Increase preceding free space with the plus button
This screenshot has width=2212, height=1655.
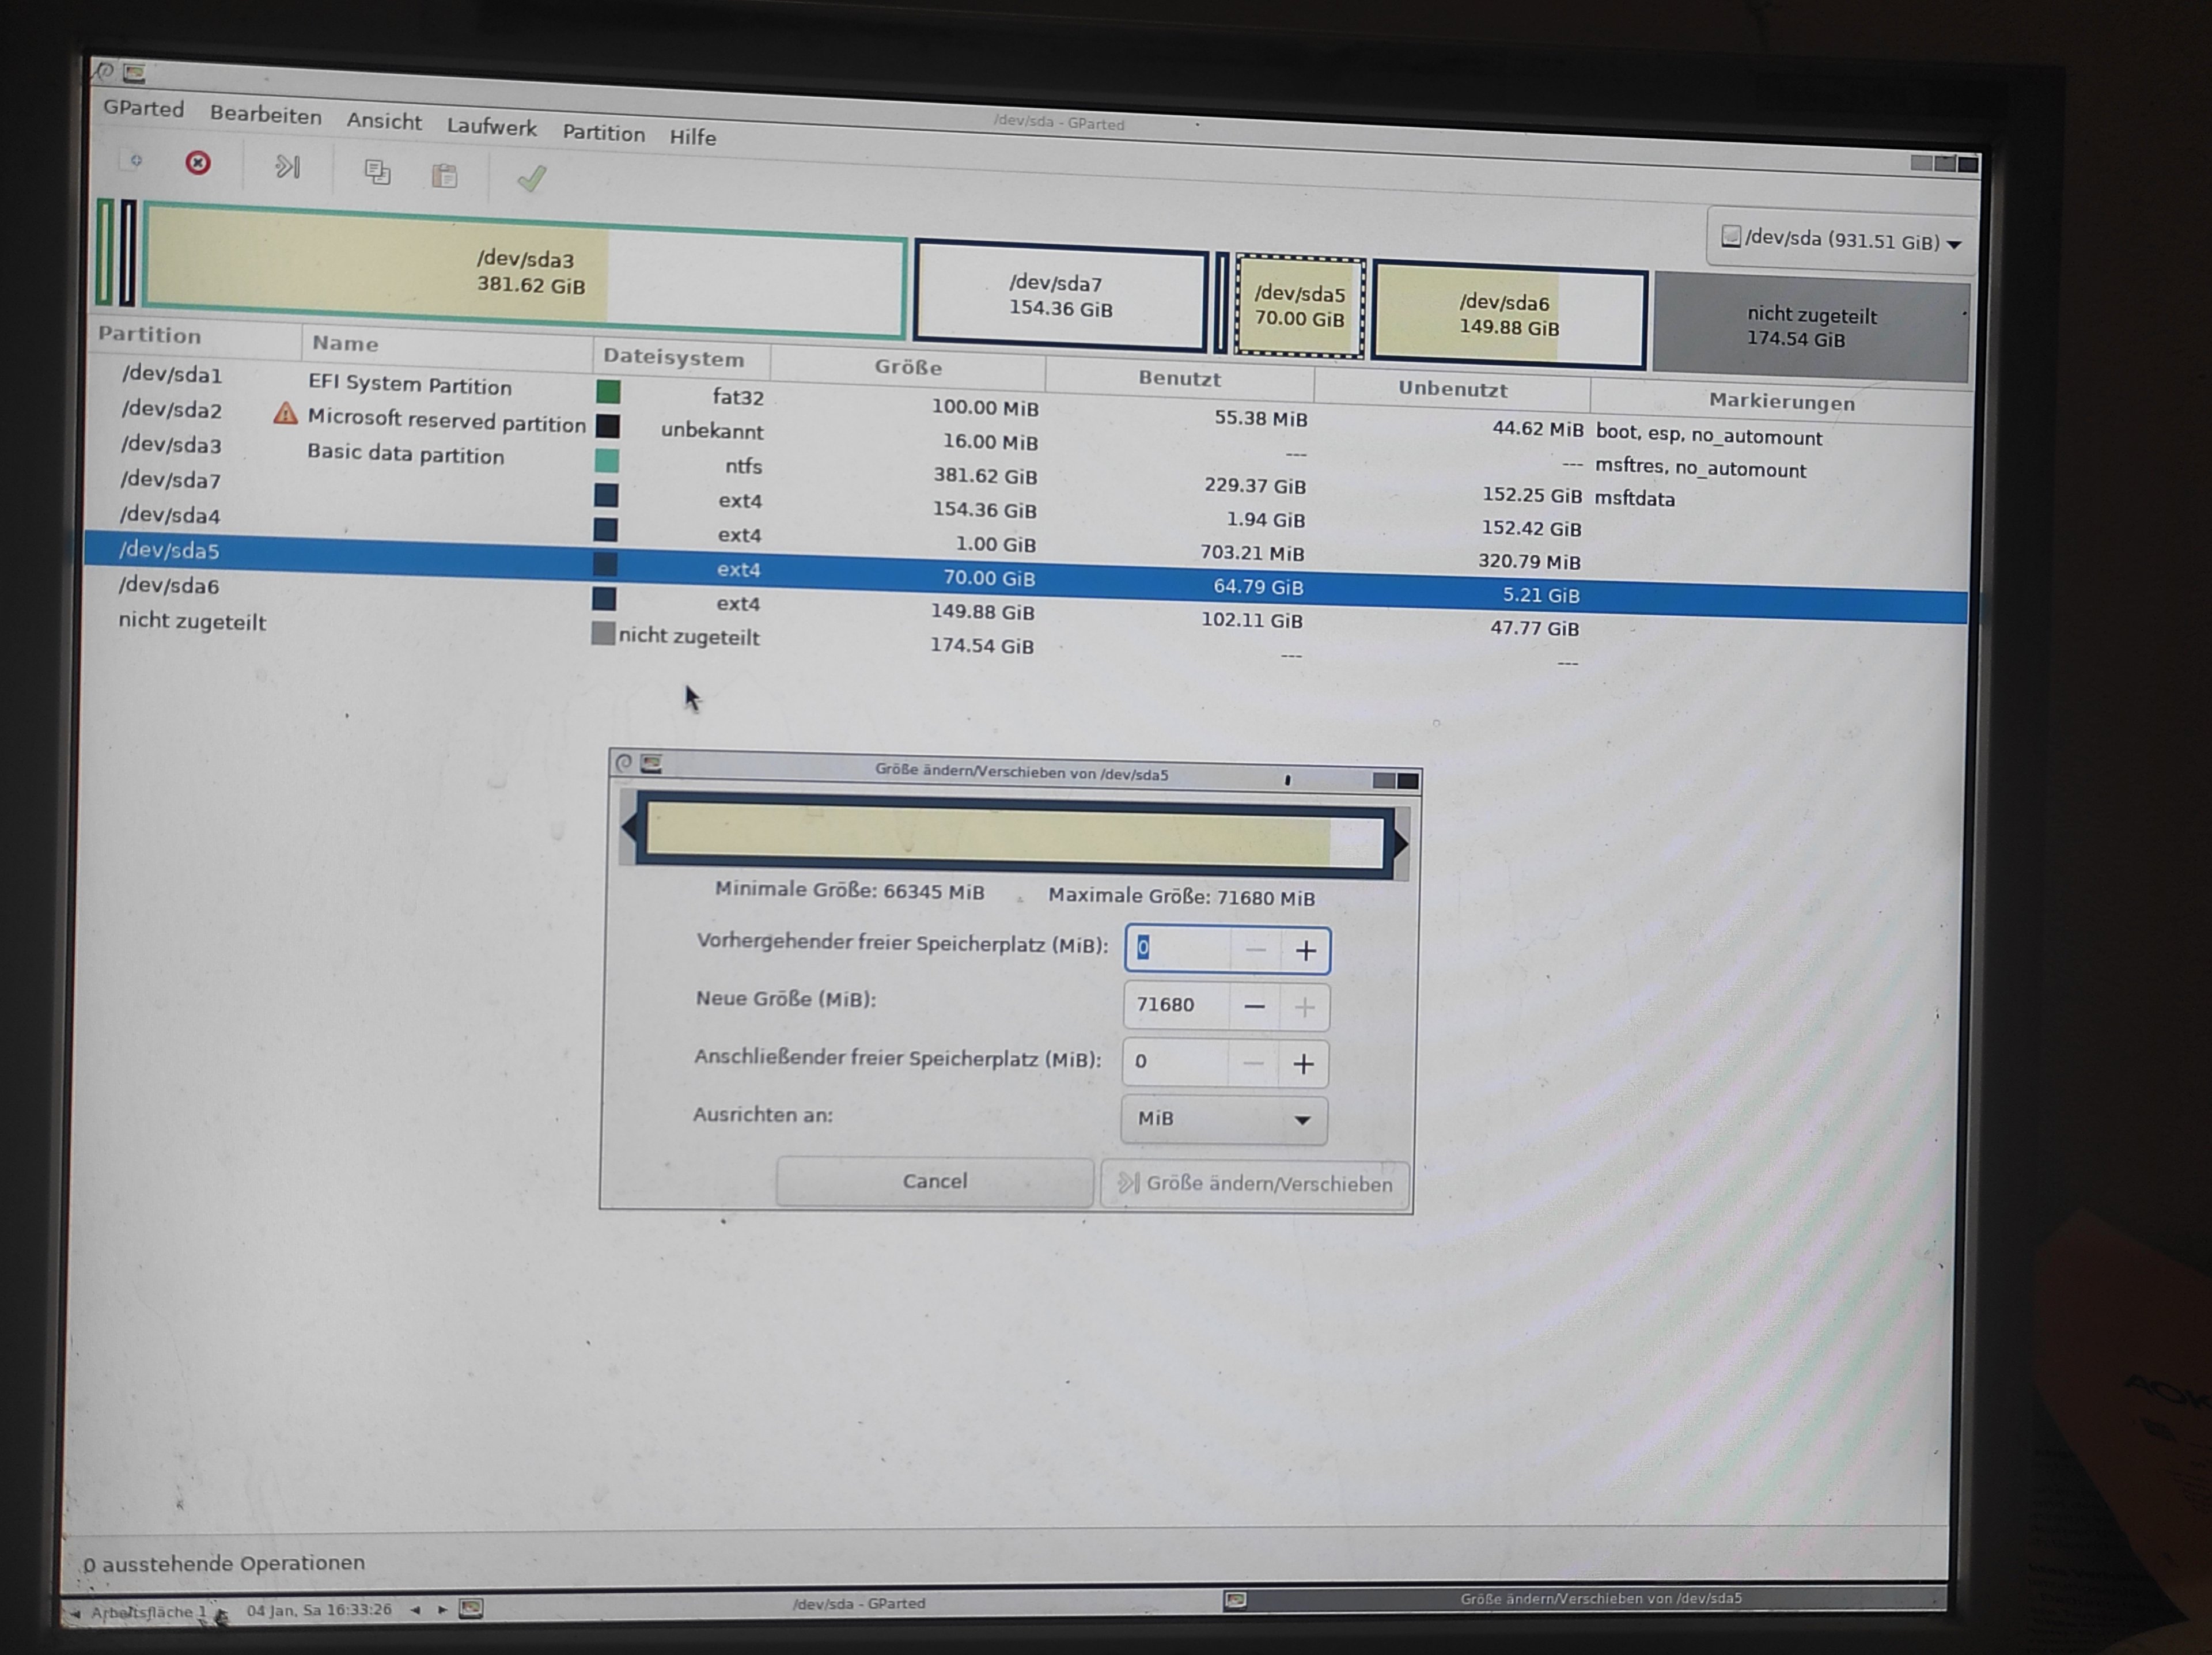pos(1305,951)
